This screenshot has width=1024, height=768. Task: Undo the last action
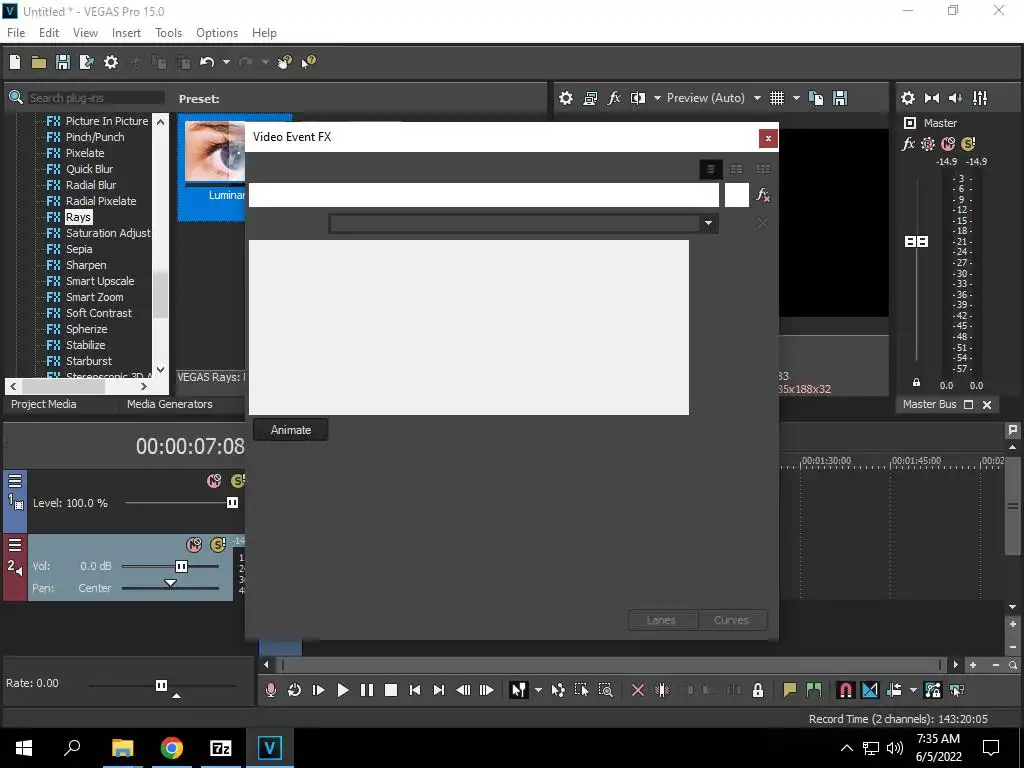(x=207, y=62)
